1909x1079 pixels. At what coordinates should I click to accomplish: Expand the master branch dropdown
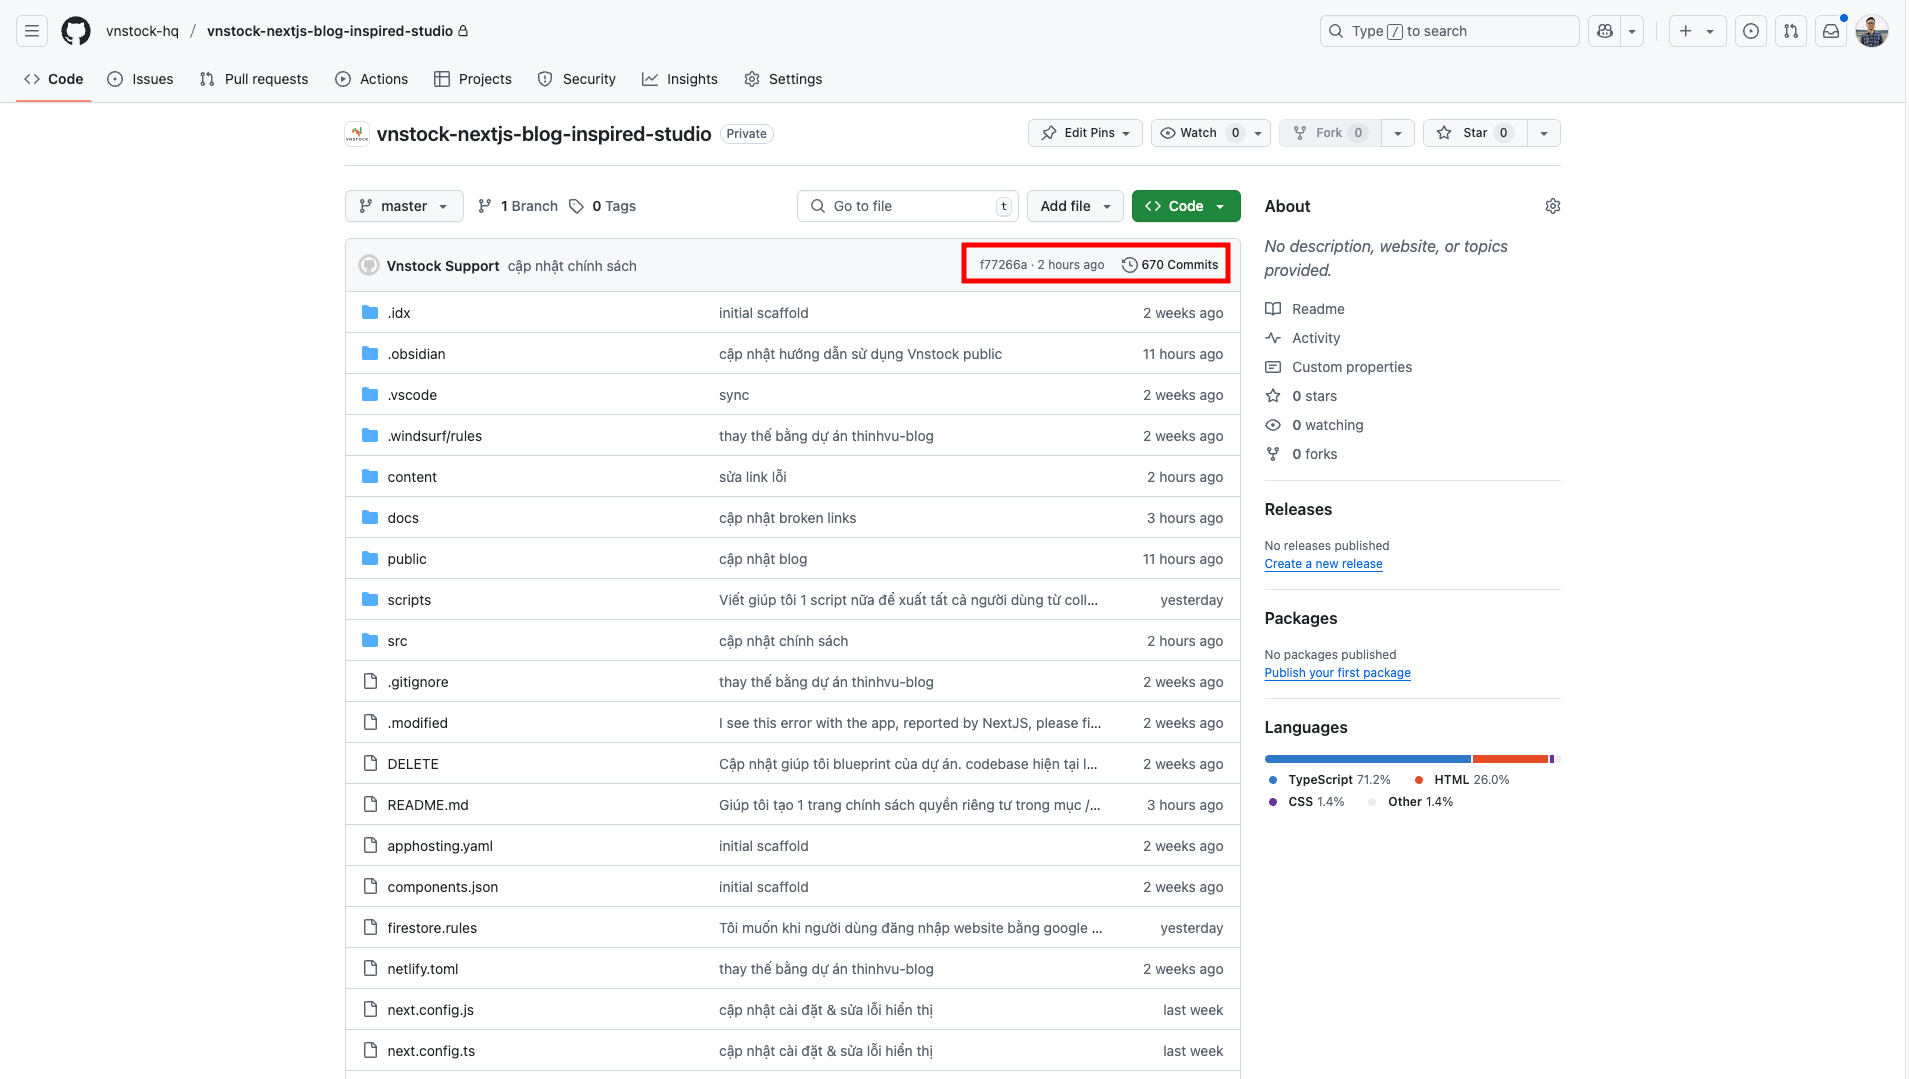pyautogui.click(x=404, y=206)
